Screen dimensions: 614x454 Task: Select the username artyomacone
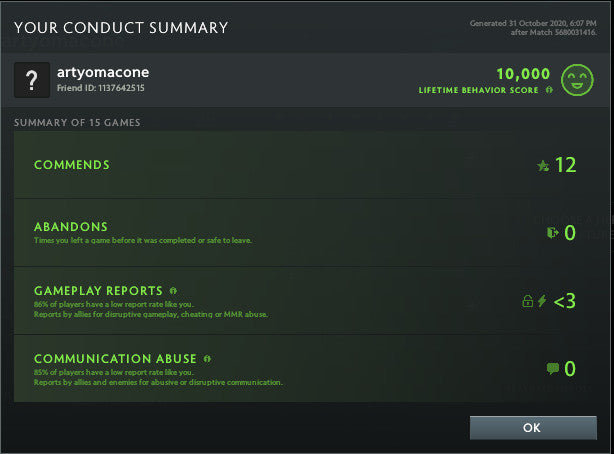click(x=102, y=72)
